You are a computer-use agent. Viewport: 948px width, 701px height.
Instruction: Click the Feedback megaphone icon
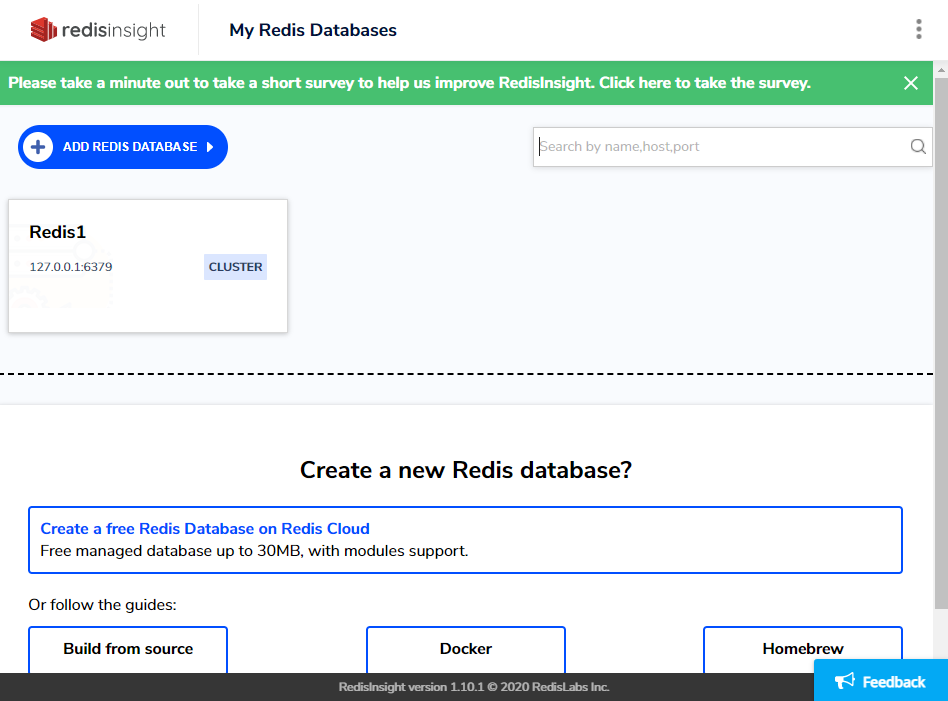[845, 681]
